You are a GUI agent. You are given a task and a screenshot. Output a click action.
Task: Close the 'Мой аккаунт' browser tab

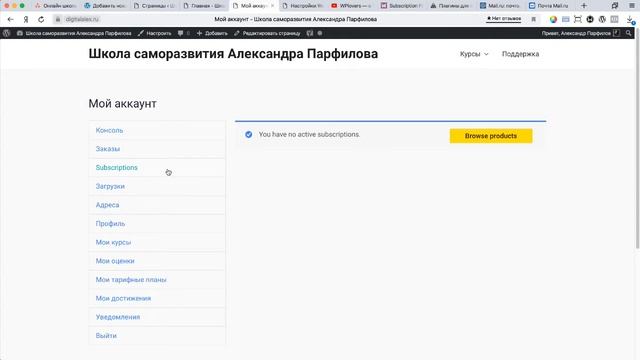[x=272, y=6]
